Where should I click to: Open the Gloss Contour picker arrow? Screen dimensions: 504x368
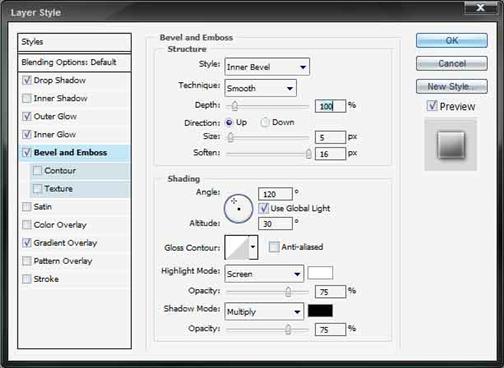[253, 247]
